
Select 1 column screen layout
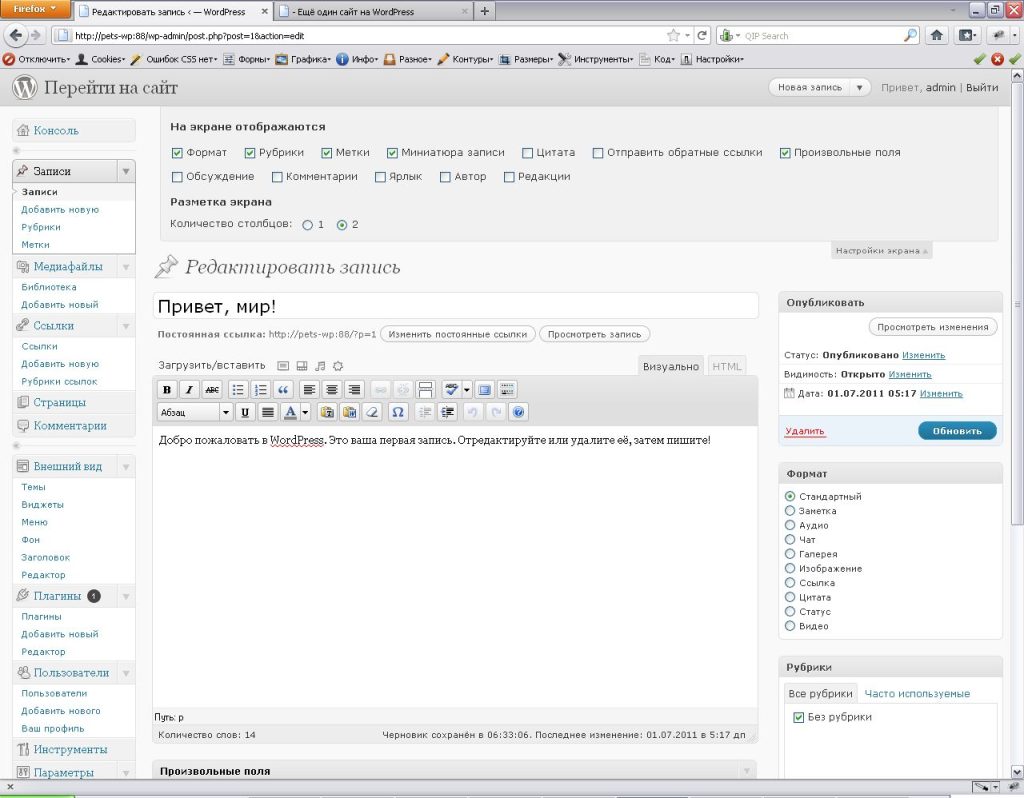308,225
